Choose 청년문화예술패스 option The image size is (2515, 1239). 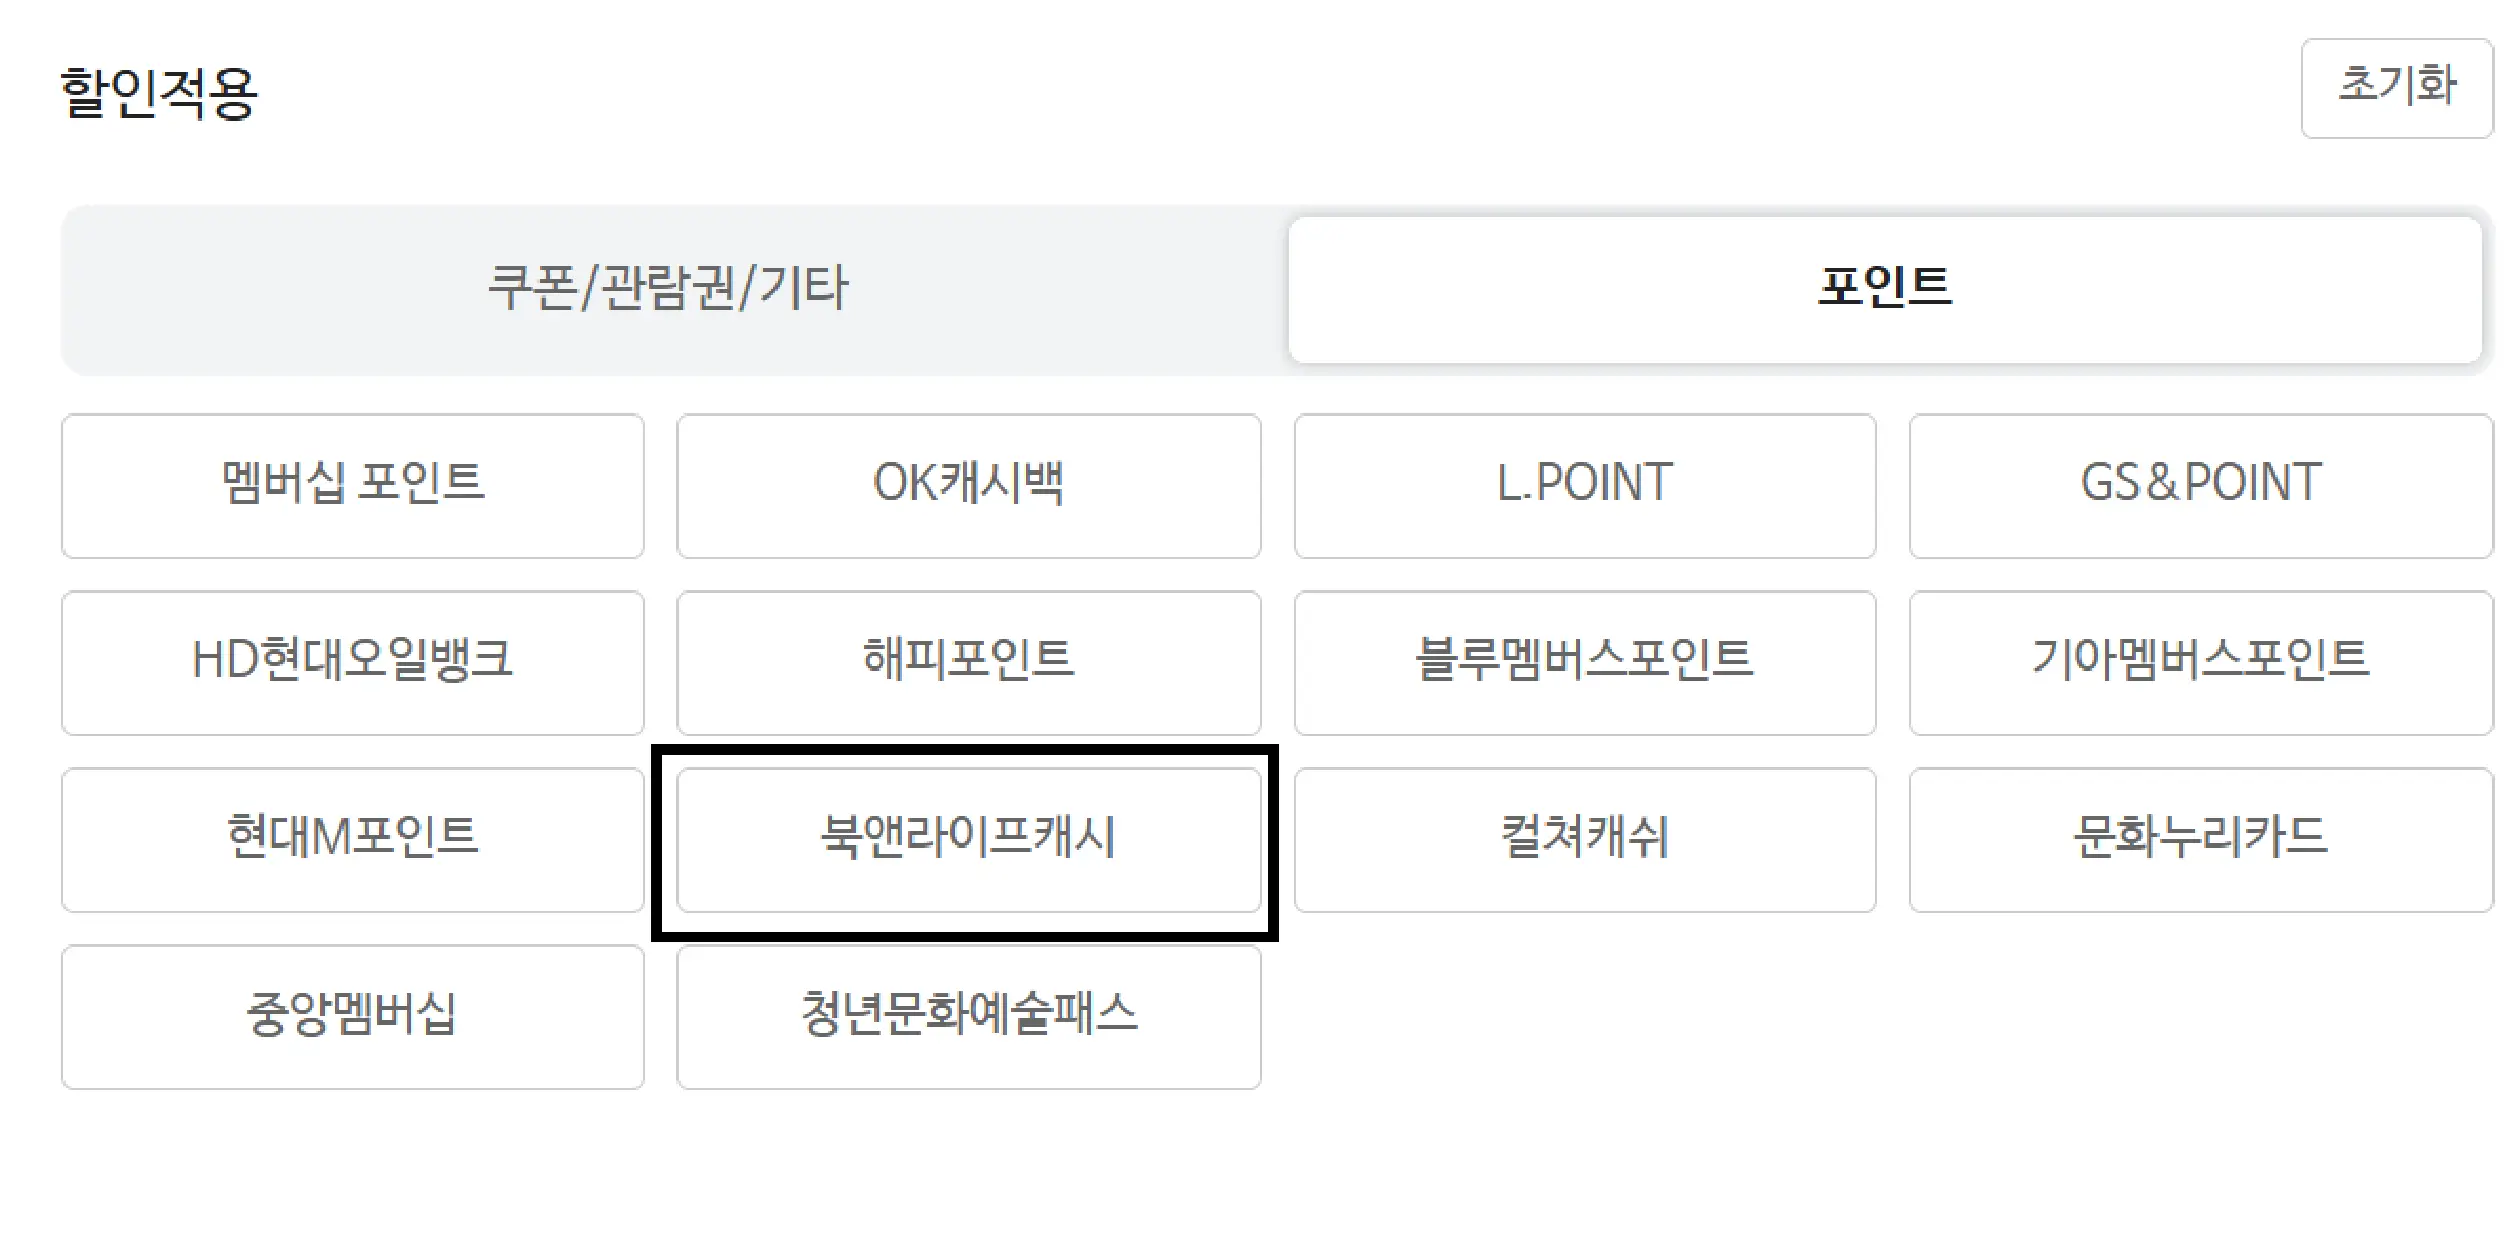pyautogui.click(x=968, y=1017)
